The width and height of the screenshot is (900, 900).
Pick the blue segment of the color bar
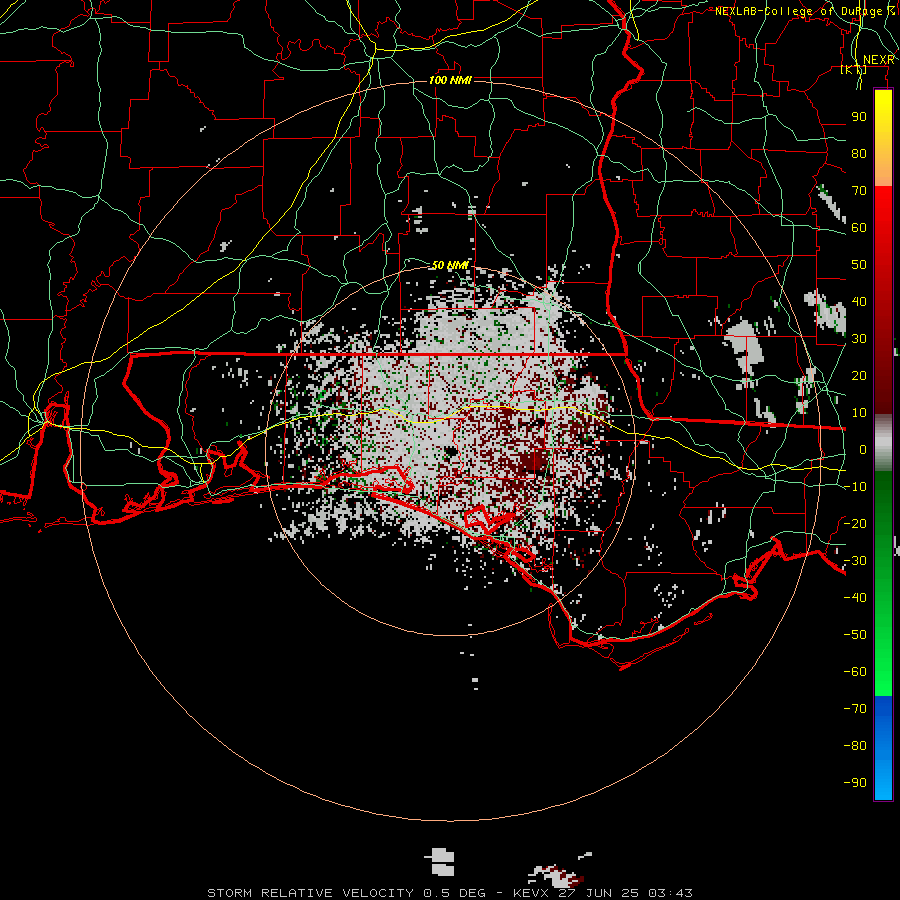(x=883, y=748)
